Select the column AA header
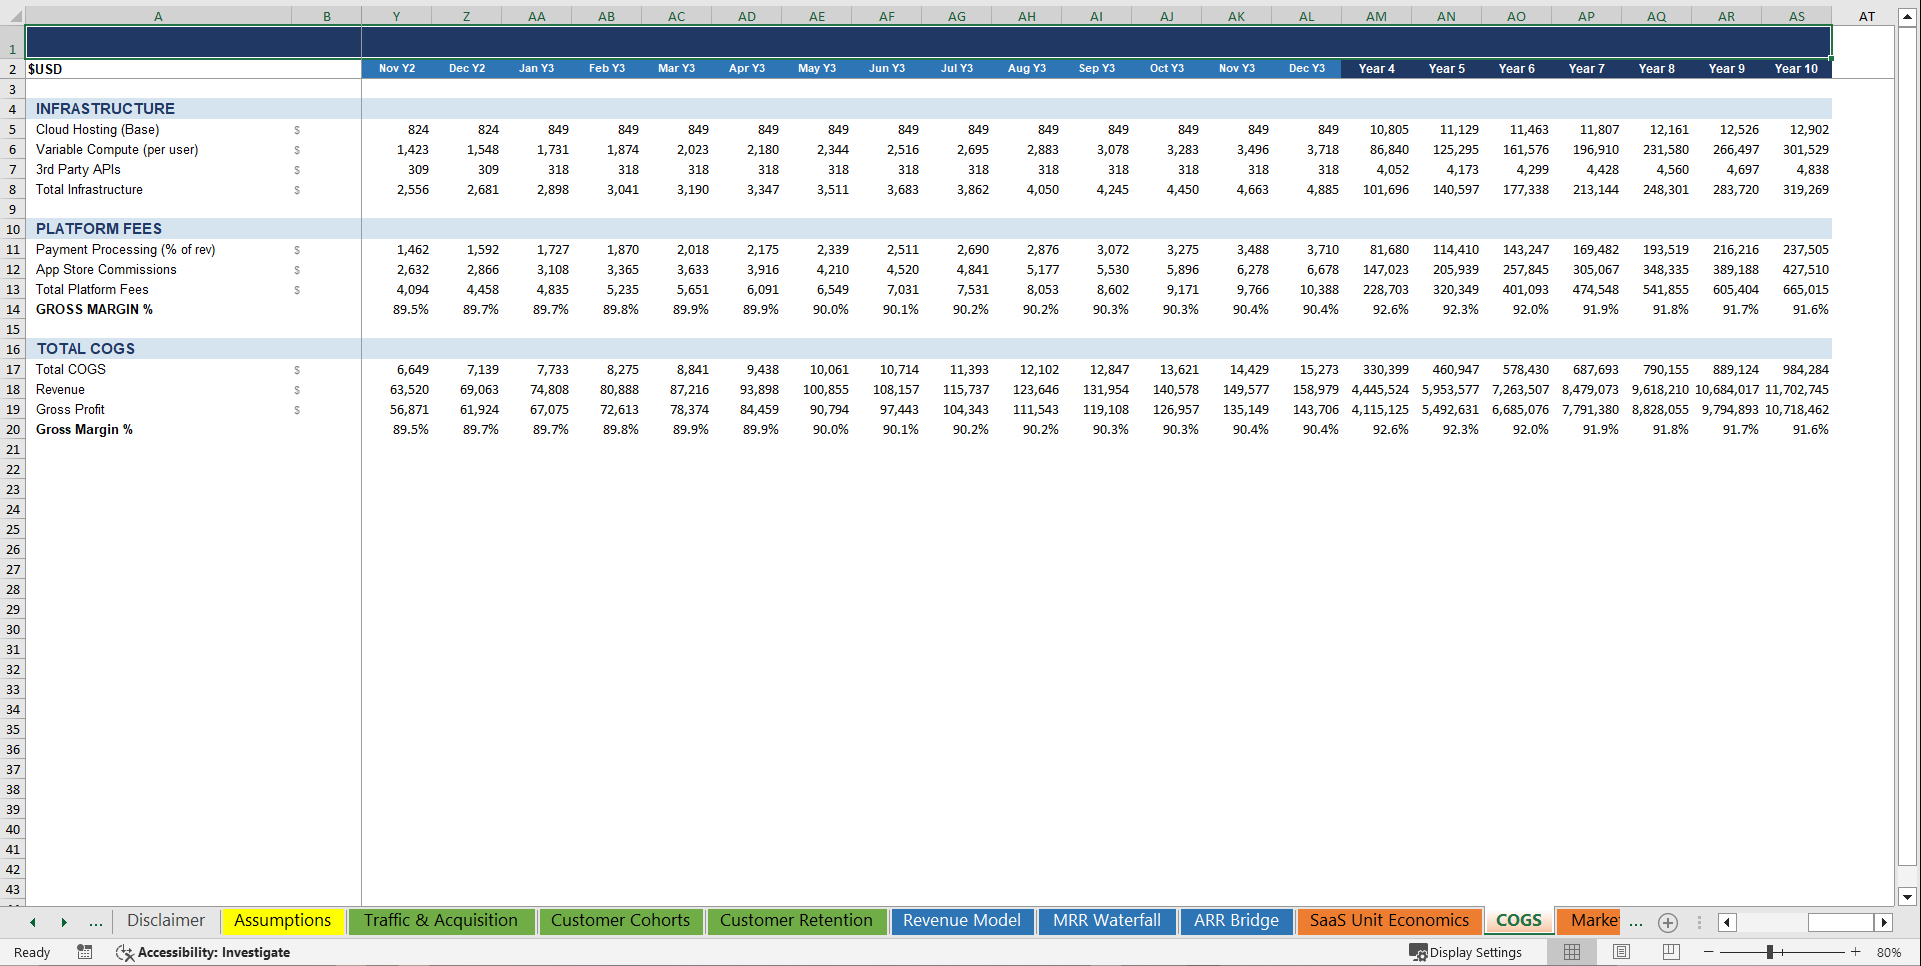The height and width of the screenshot is (966, 1921). click(x=536, y=15)
